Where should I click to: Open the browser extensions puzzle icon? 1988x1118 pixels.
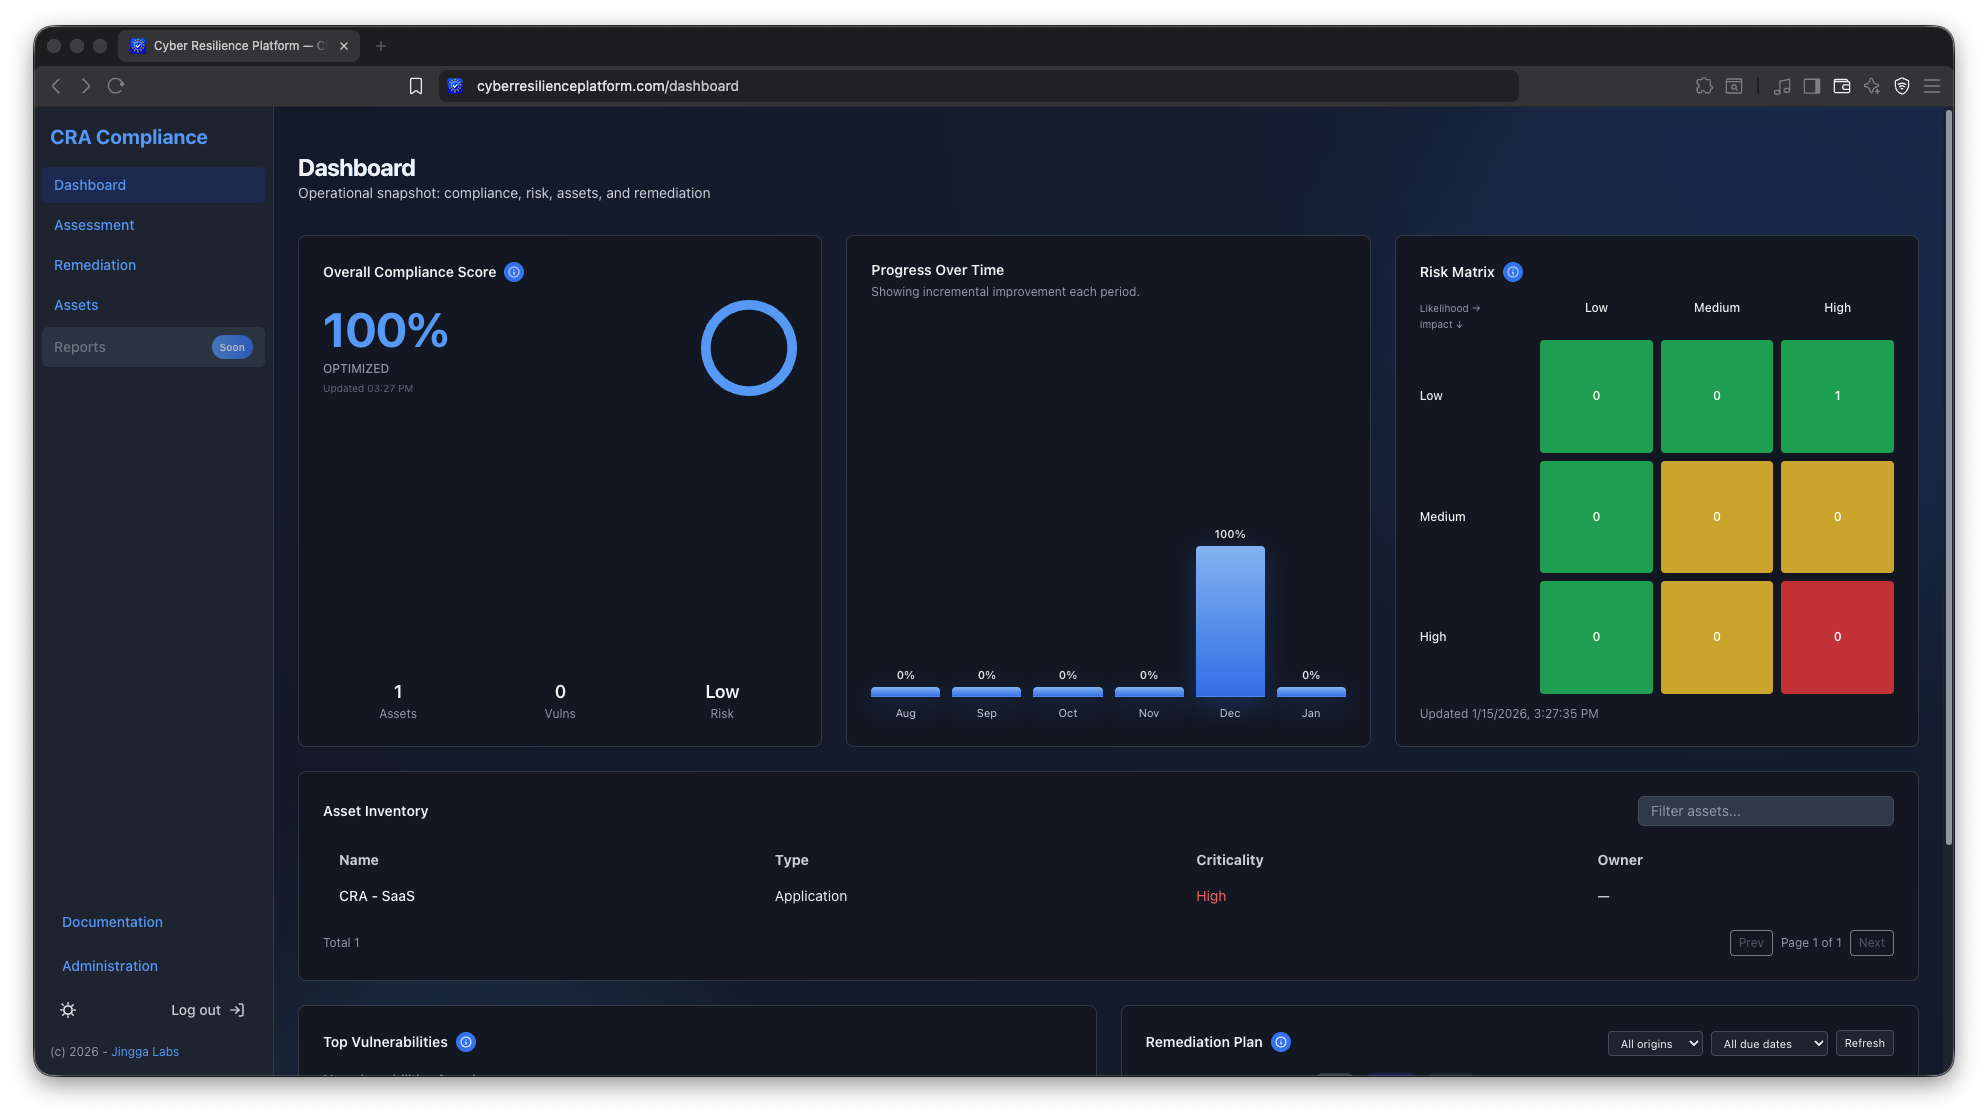click(x=1704, y=86)
